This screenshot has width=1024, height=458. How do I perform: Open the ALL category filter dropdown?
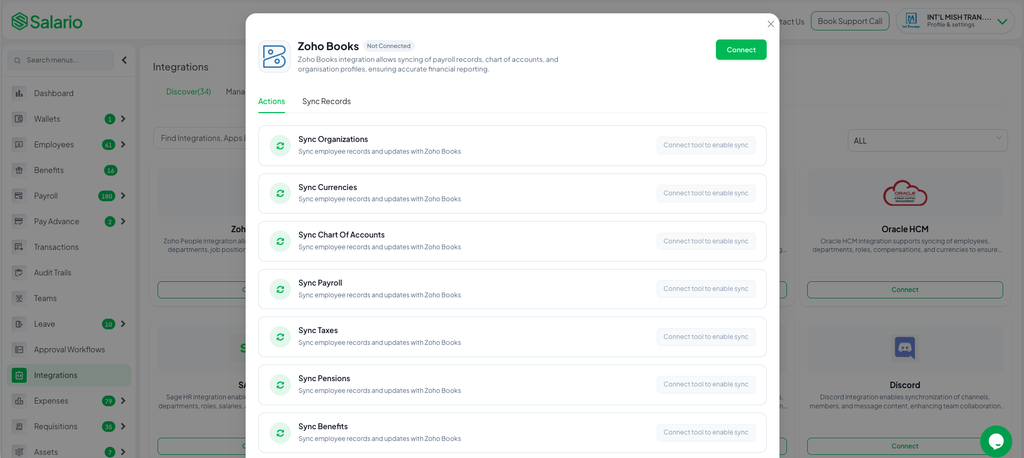click(x=927, y=140)
